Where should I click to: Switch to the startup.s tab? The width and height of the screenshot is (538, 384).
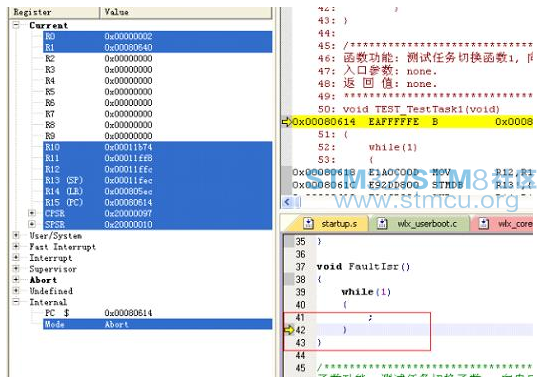click(x=330, y=224)
